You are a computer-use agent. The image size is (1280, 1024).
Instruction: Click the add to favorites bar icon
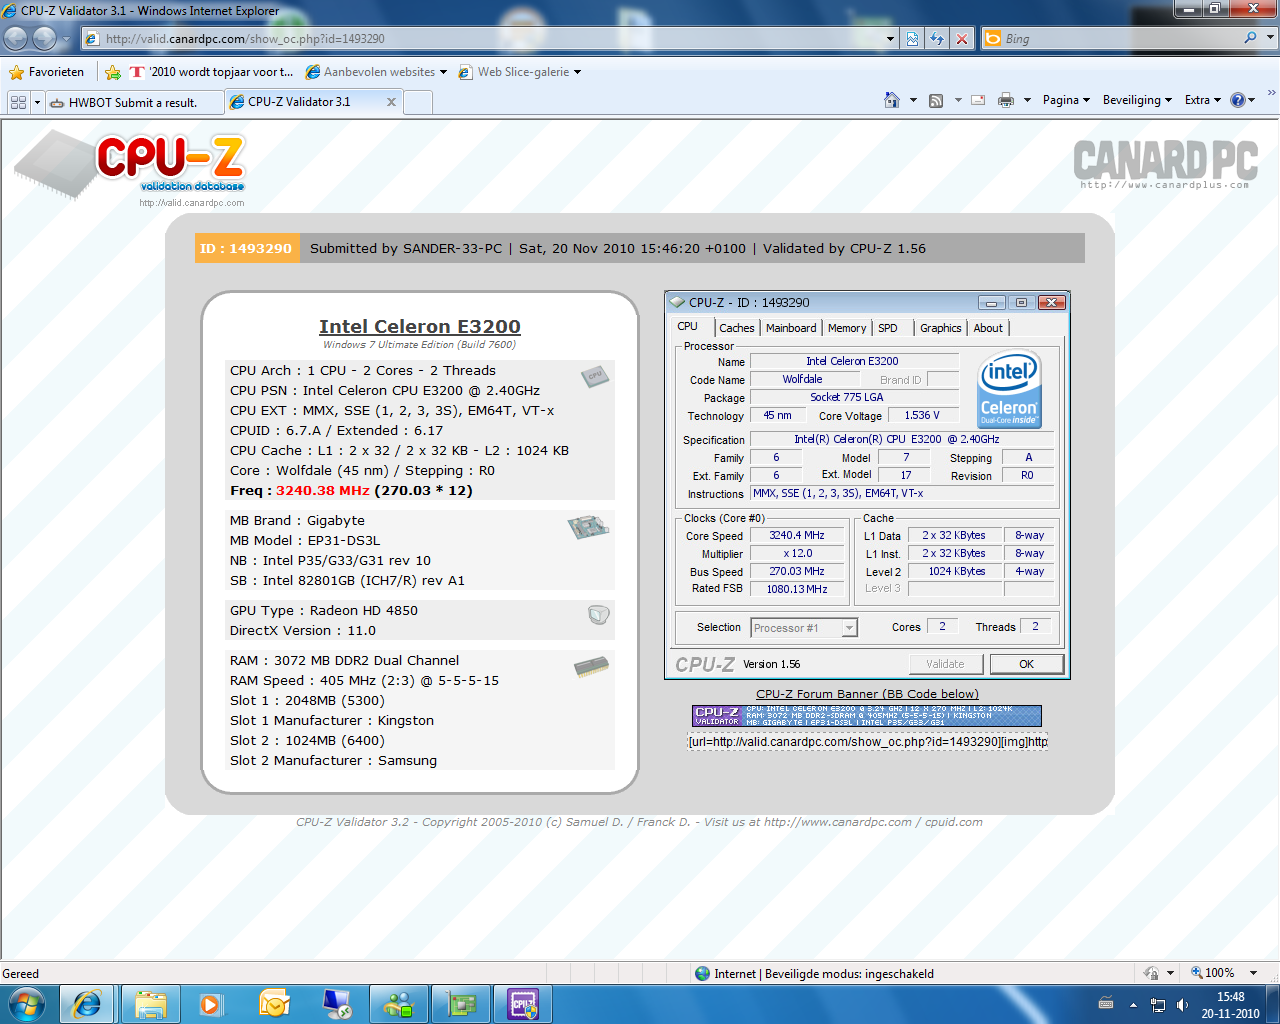coord(113,72)
